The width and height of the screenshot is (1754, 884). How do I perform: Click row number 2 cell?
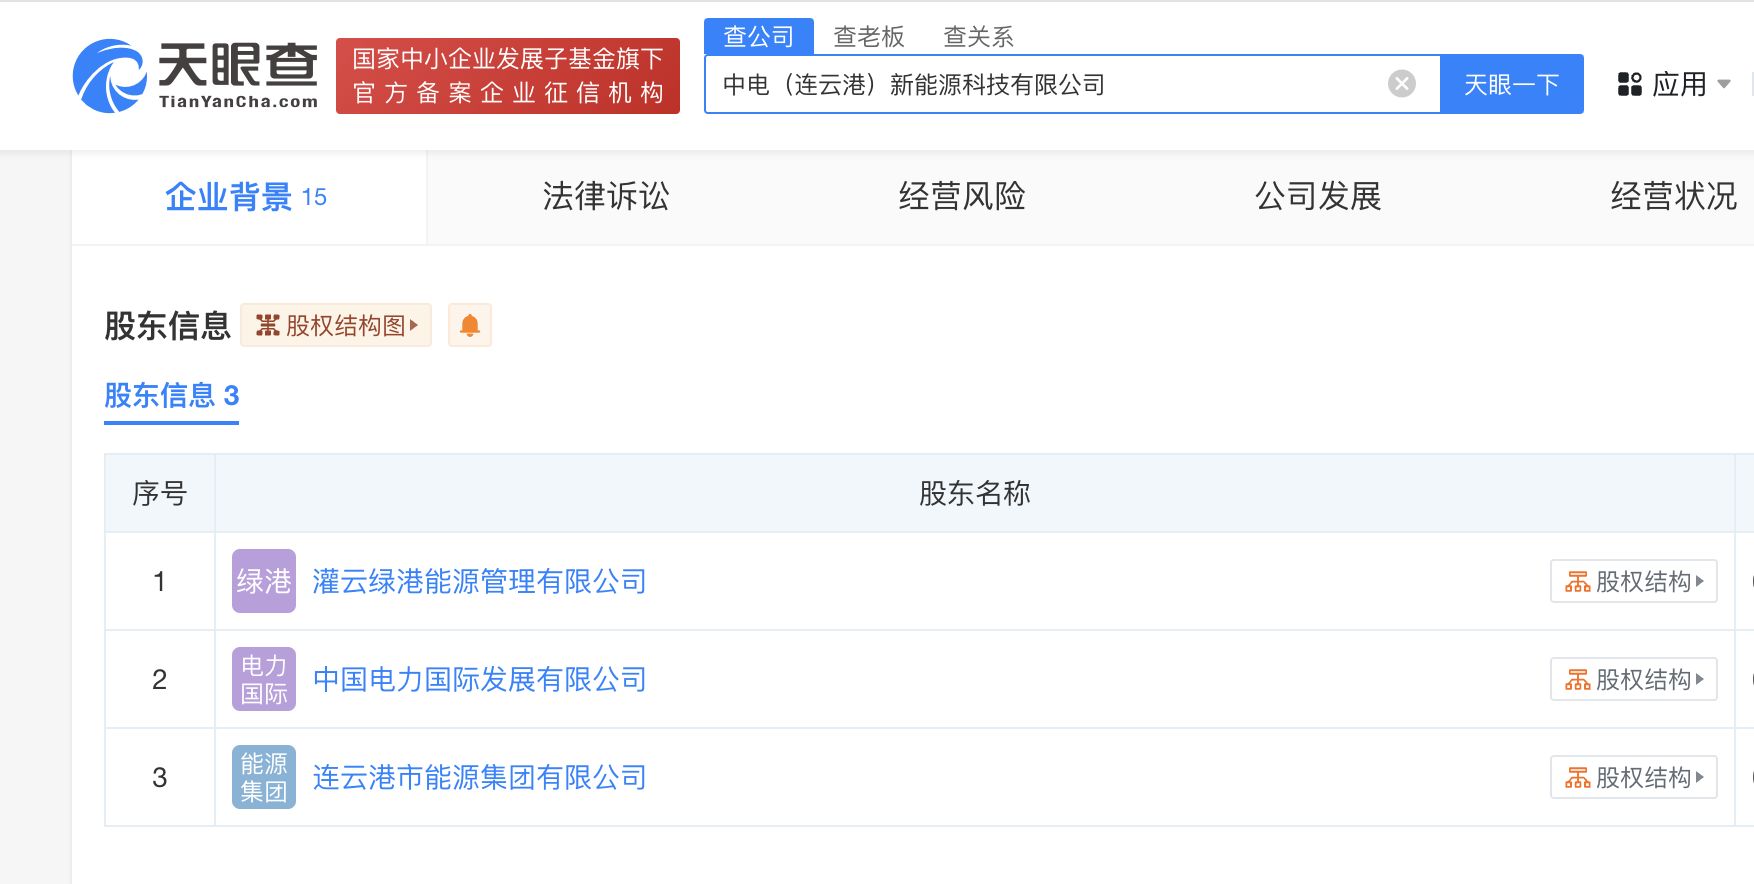tap(160, 679)
